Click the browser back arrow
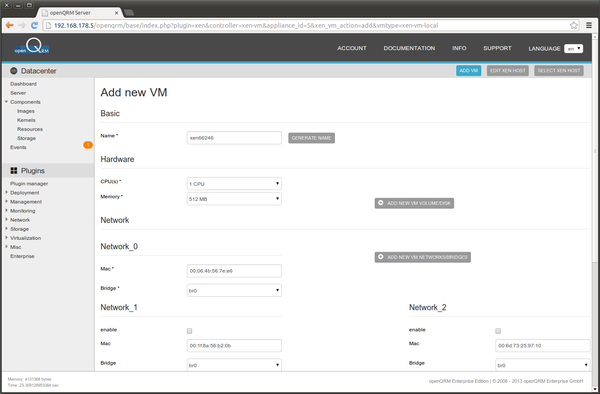This screenshot has width=600, height=394. [10, 25]
